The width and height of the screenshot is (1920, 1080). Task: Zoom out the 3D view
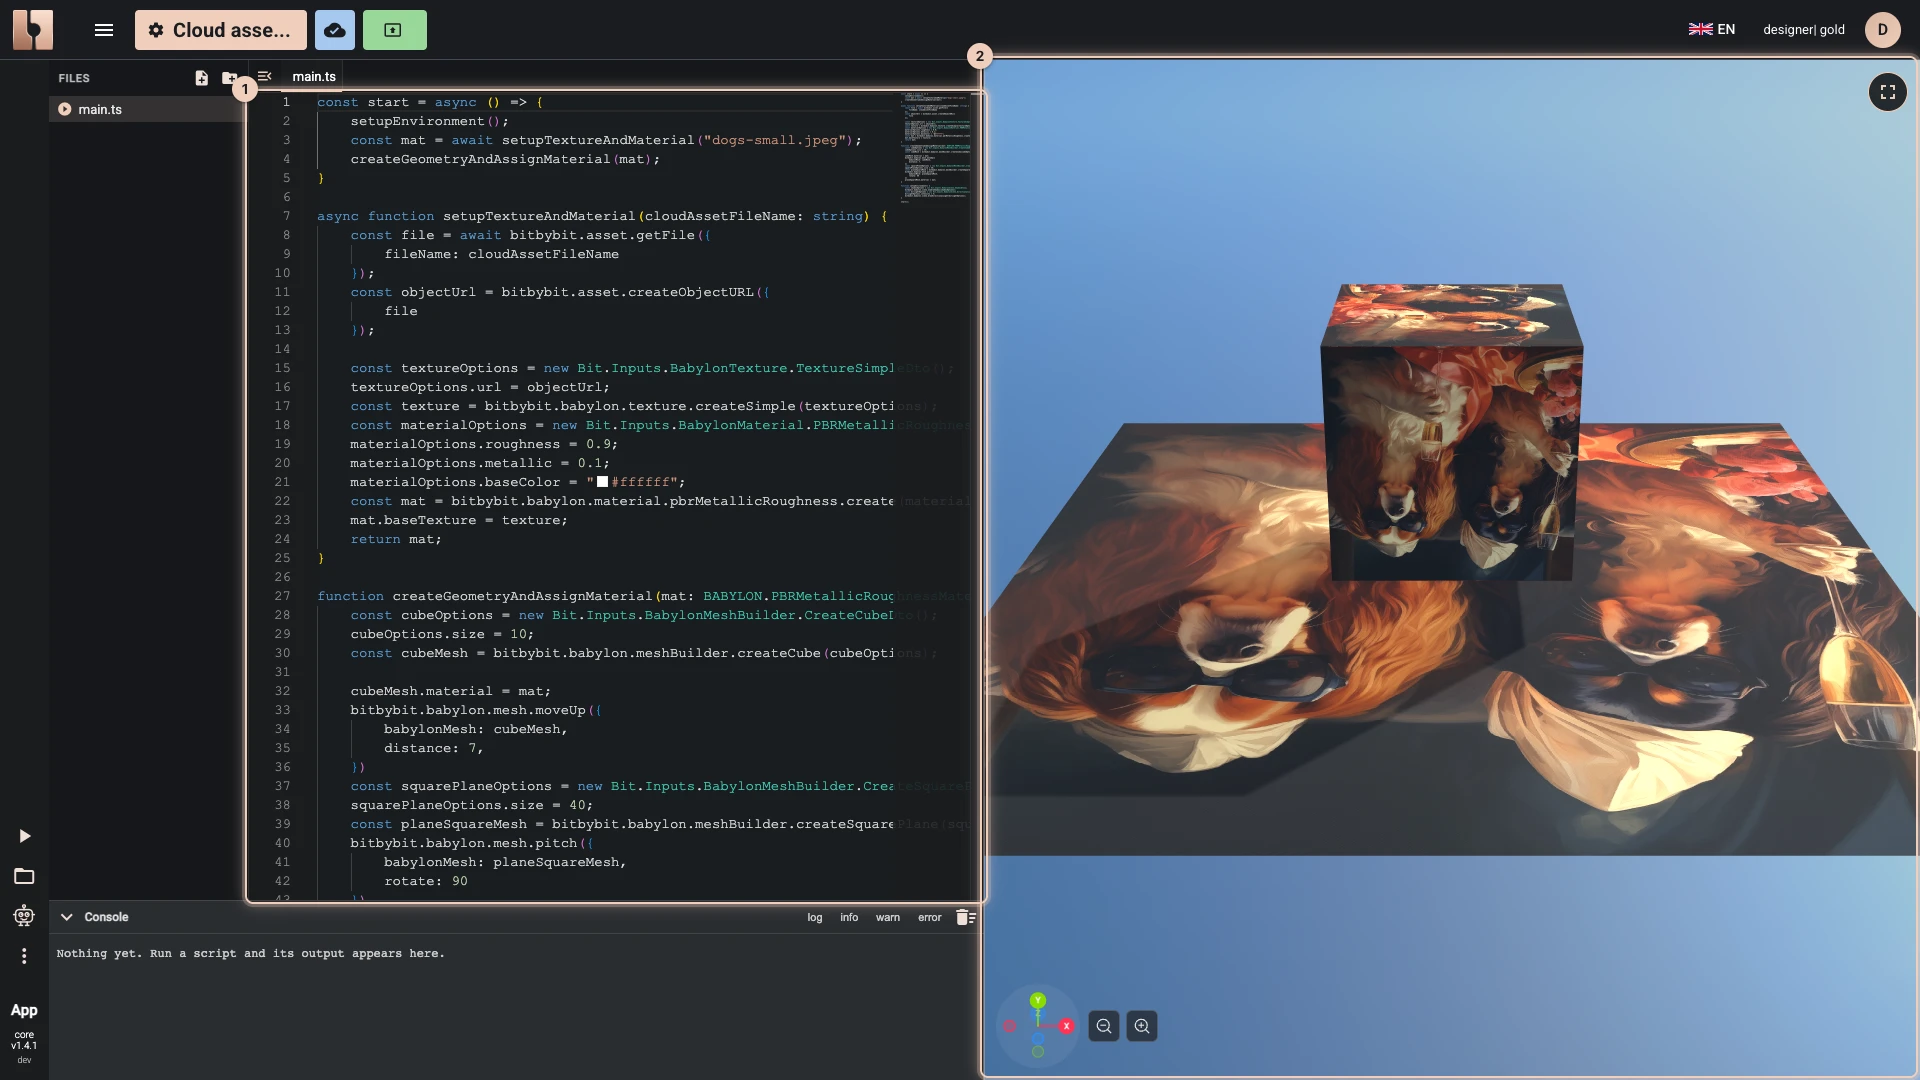(x=1104, y=1026)
